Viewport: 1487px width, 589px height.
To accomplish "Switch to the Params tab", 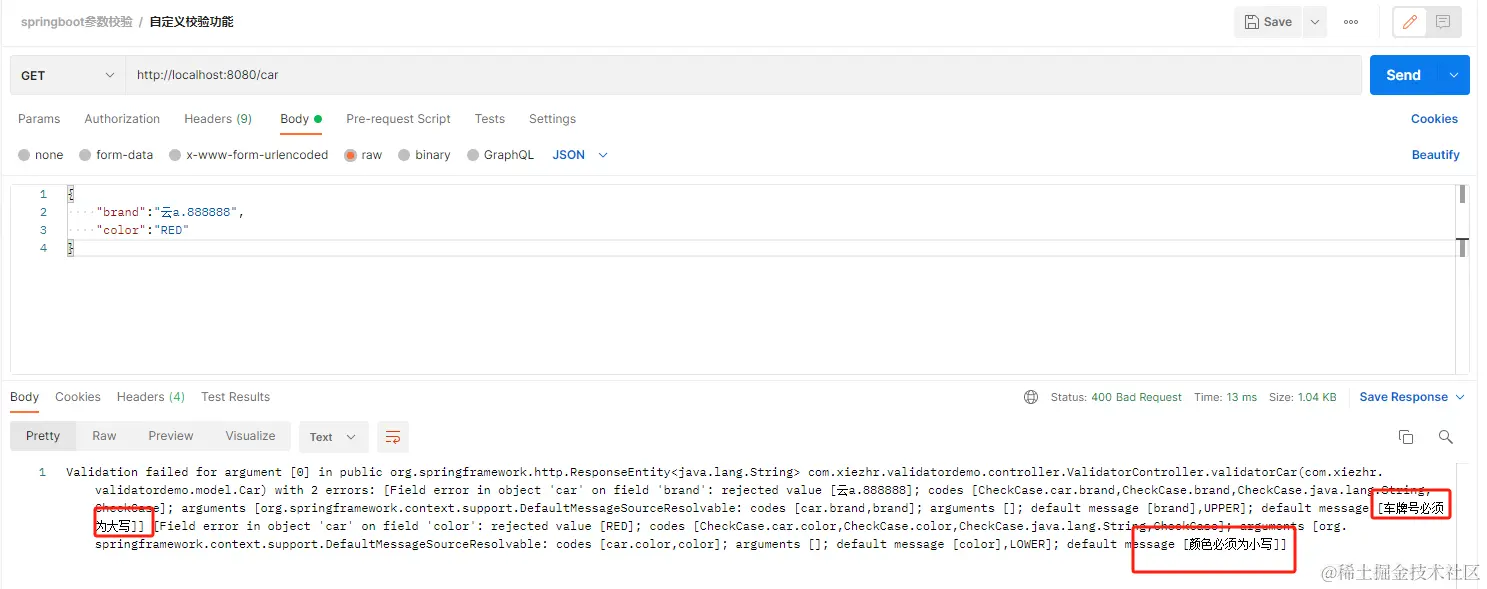I will point(39,119).
